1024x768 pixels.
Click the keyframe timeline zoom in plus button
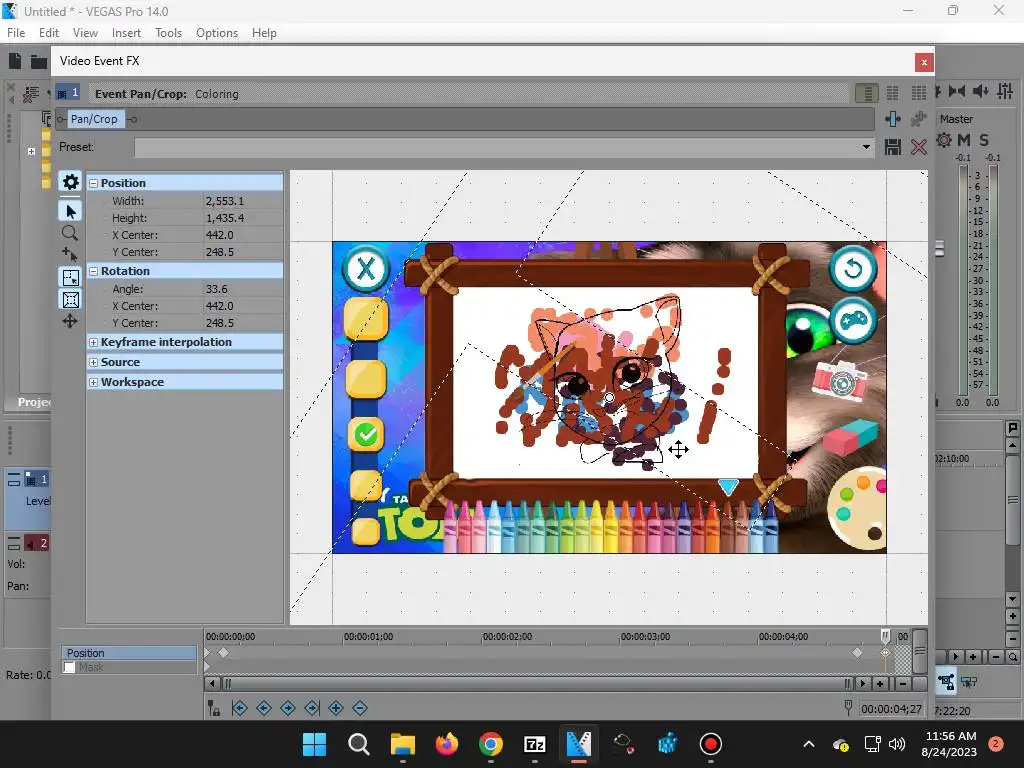click(x=880, y=684)
